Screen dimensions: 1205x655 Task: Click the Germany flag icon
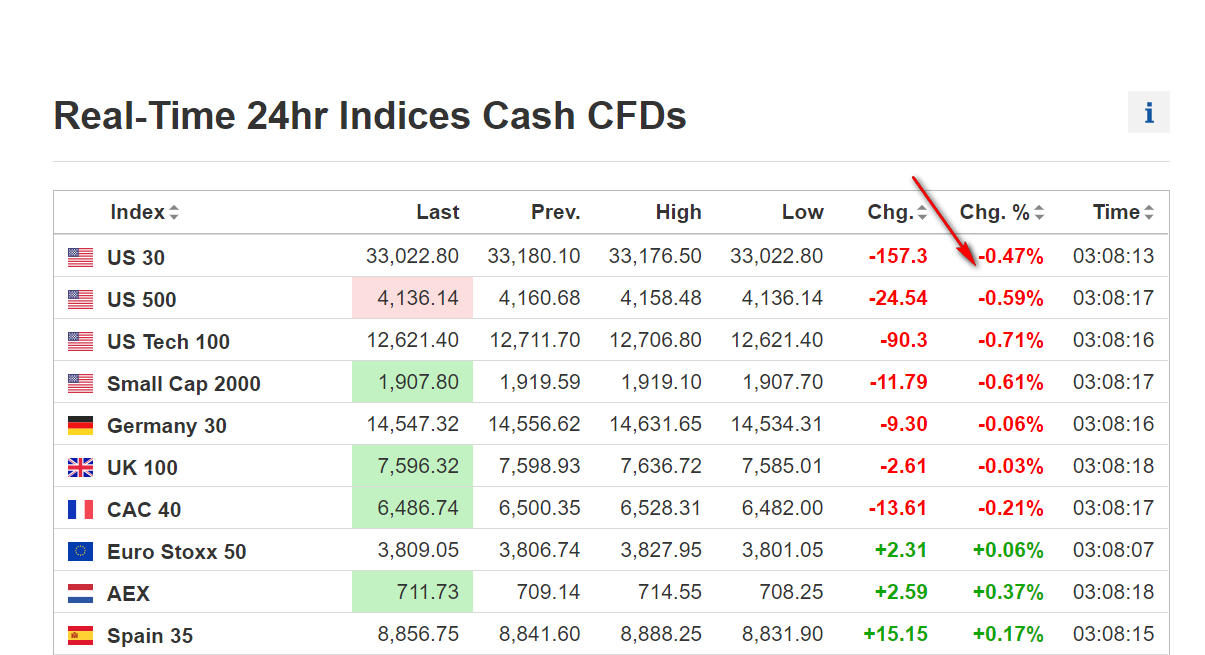81,426
